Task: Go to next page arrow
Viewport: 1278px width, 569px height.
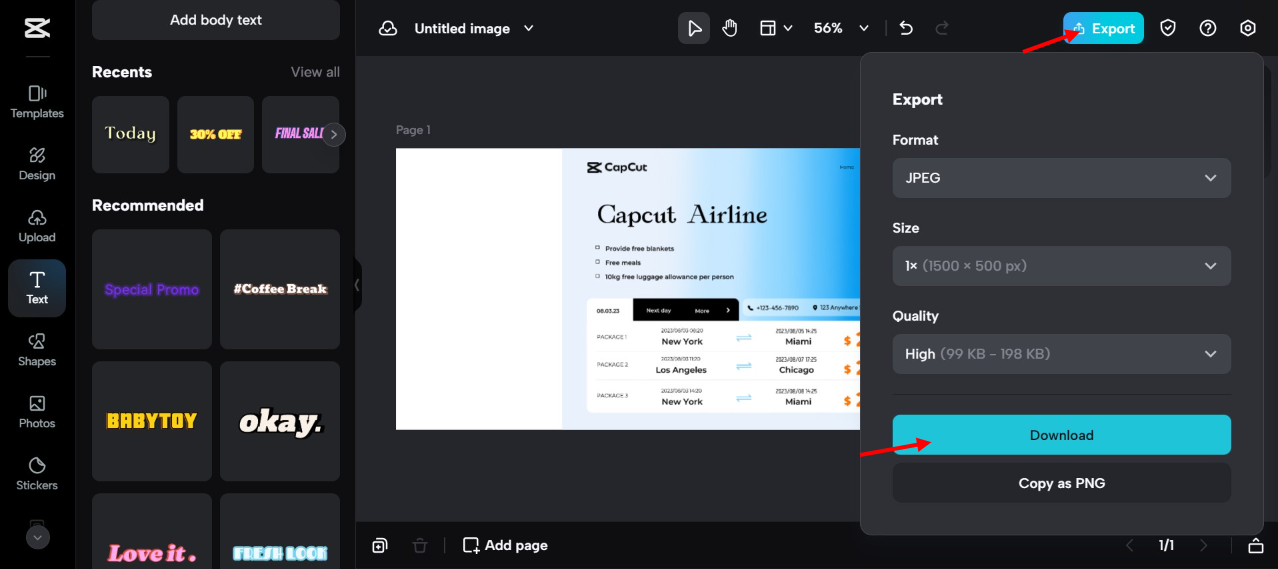Action: [x=1204, y=545]
